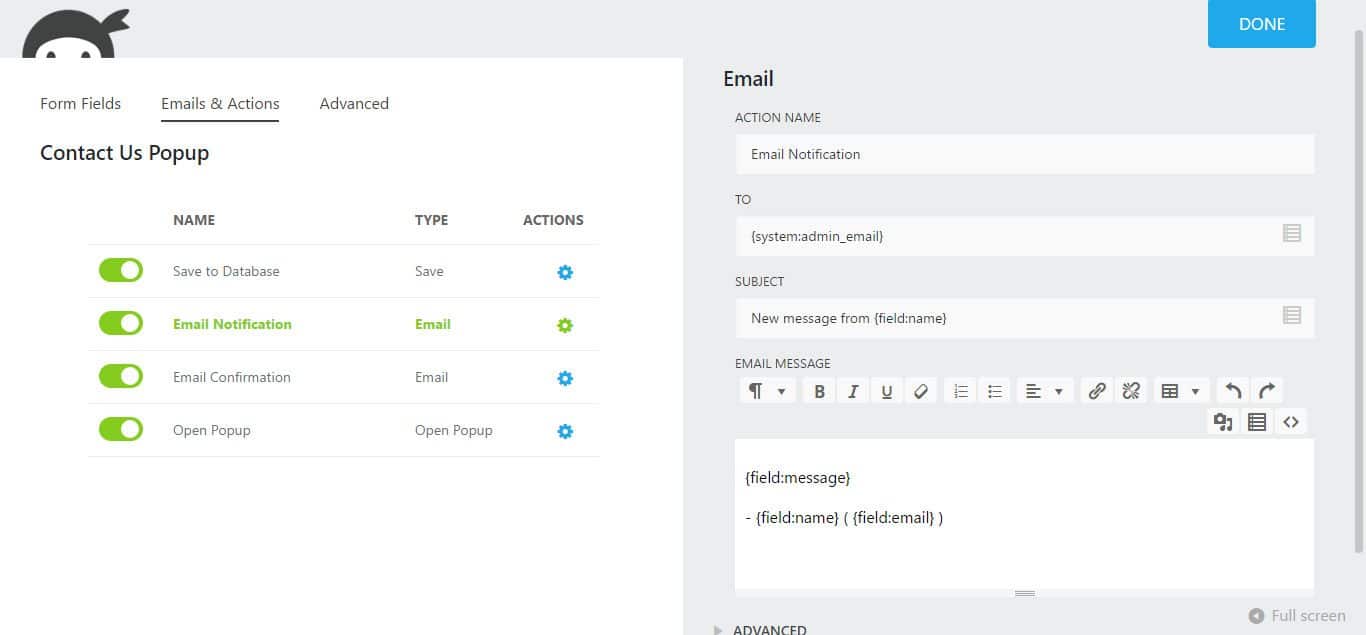Open settings gear for Email Confirmation action
Viewport: 1366px width, 635px height.
point(565,378)
